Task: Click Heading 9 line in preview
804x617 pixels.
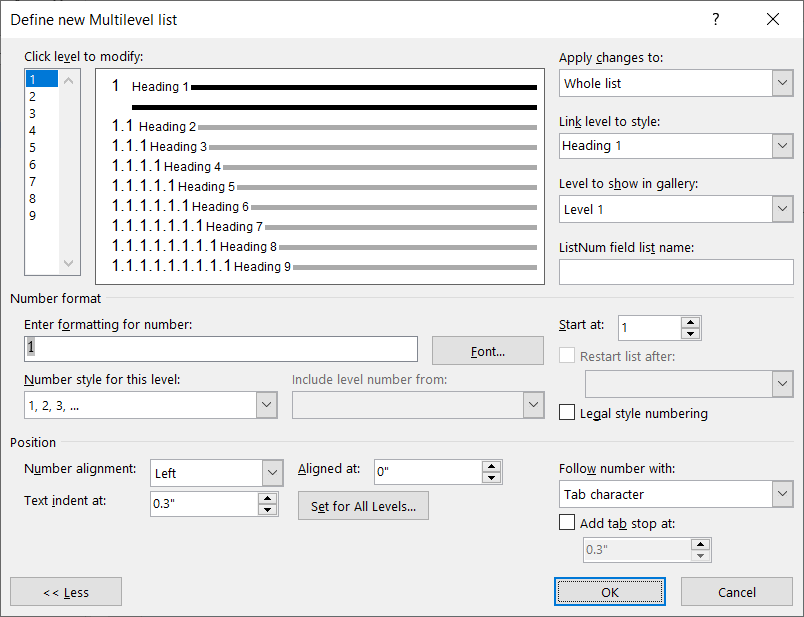Action: coord(324,266)
